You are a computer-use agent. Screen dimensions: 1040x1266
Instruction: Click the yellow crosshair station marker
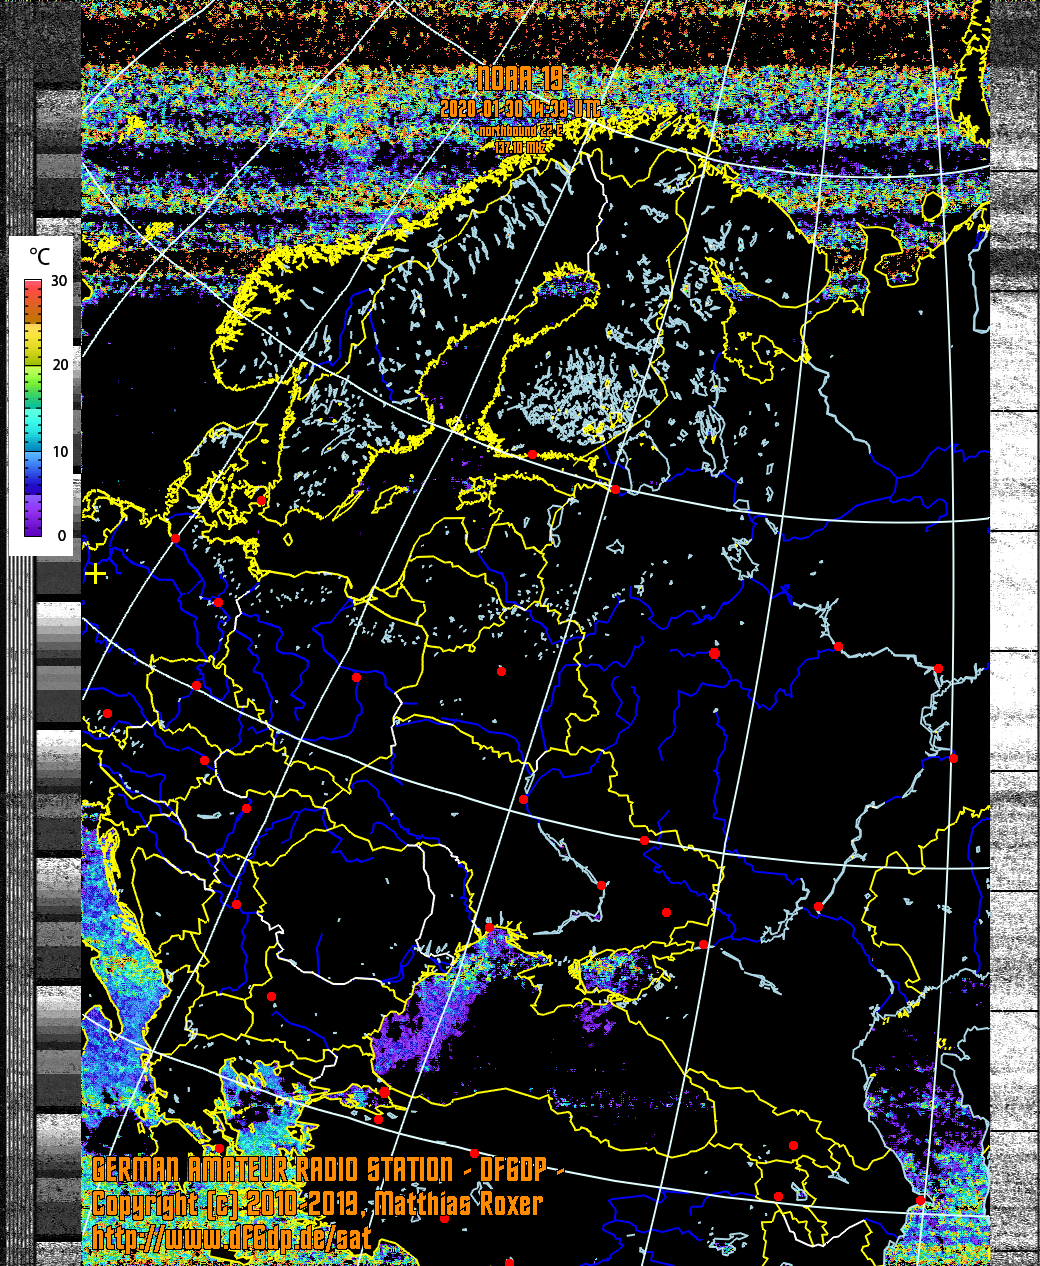(x=95, y=574)
